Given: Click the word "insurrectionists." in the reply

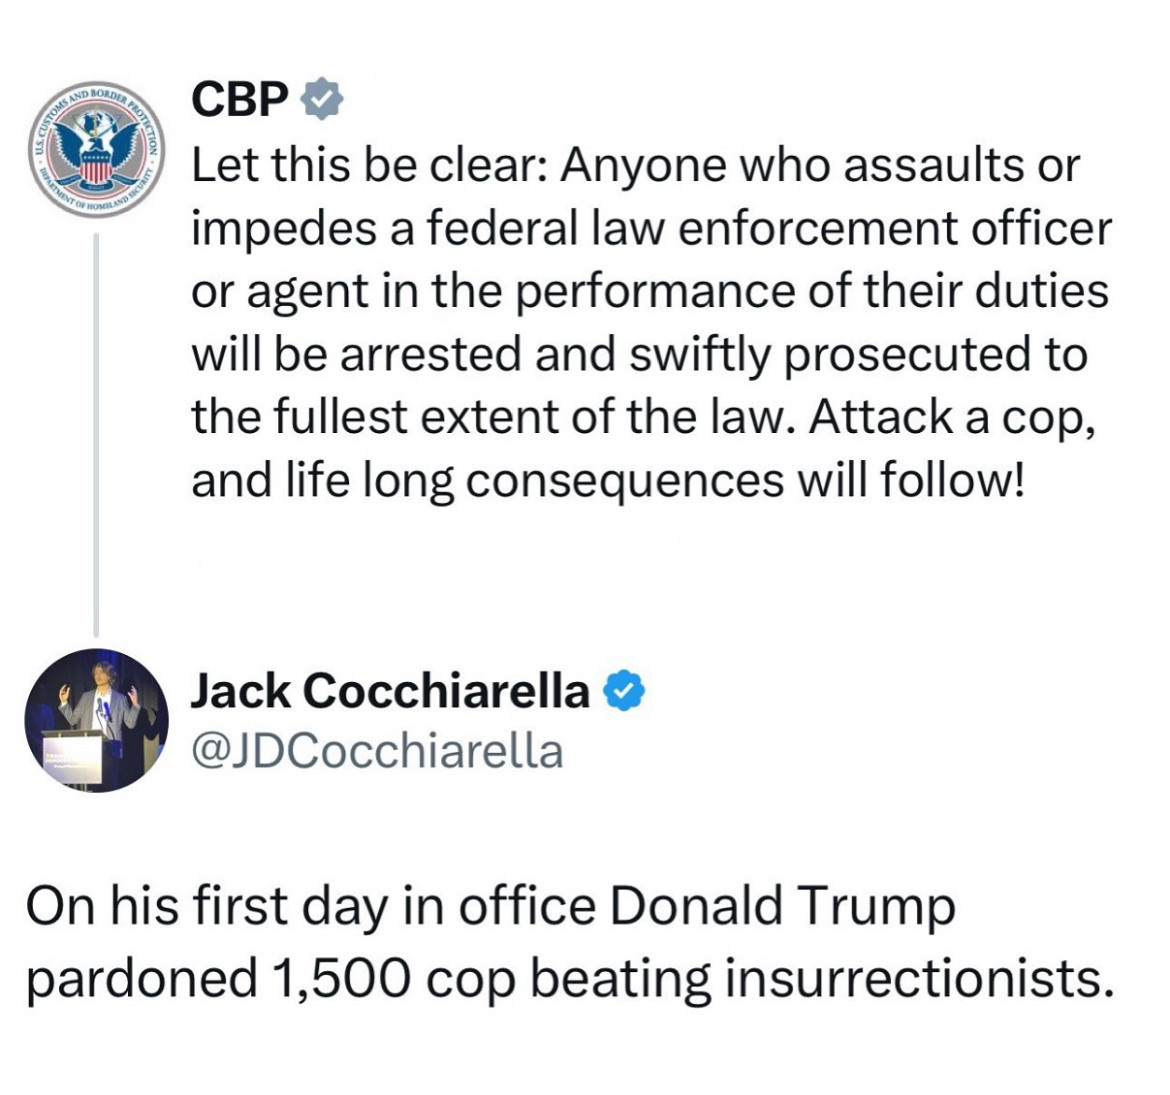Looking at the screenshot, I should 920,979.
